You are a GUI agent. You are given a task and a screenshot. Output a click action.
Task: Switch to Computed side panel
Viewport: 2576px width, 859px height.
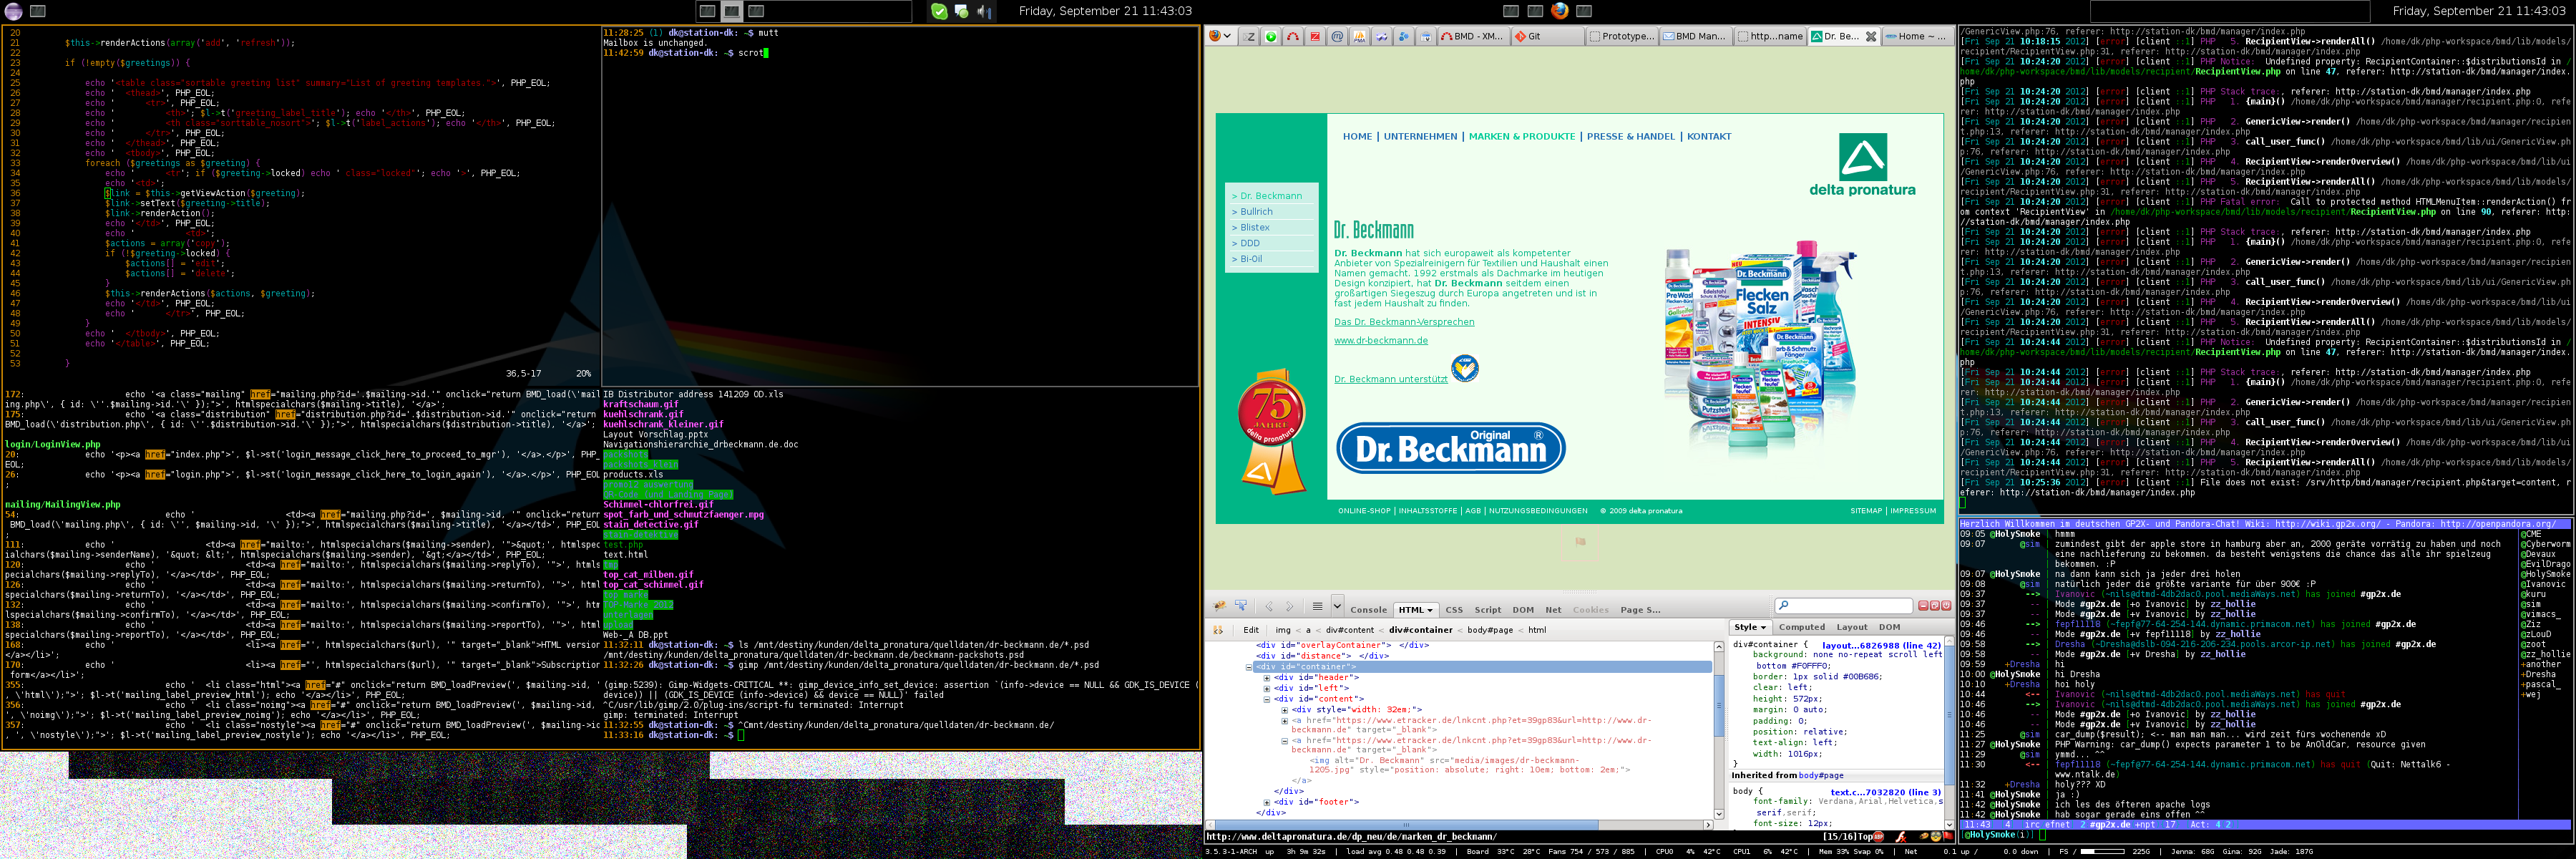pyautogui.click(x=1802, y=627)
